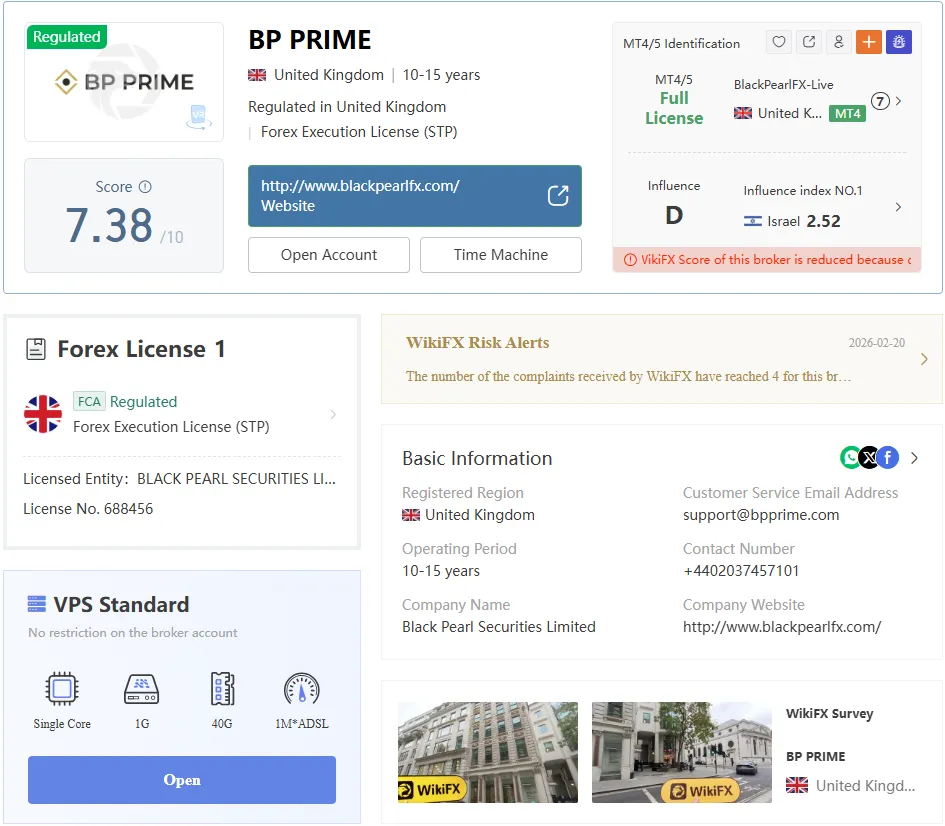Click the orange plus icon
The width and height of the screenshot is (945, 826).
click(868, 42)
